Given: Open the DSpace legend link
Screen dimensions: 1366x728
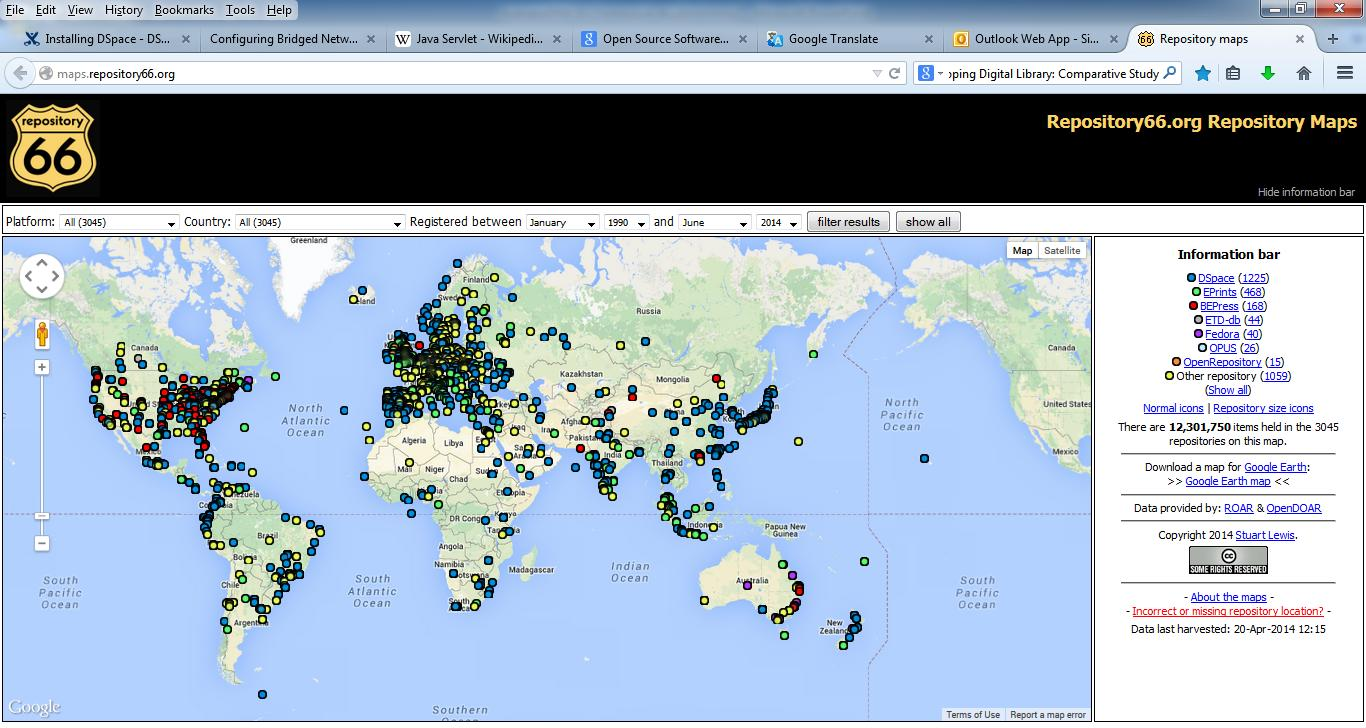Looking at the screenshot, I should (1216, 278).
